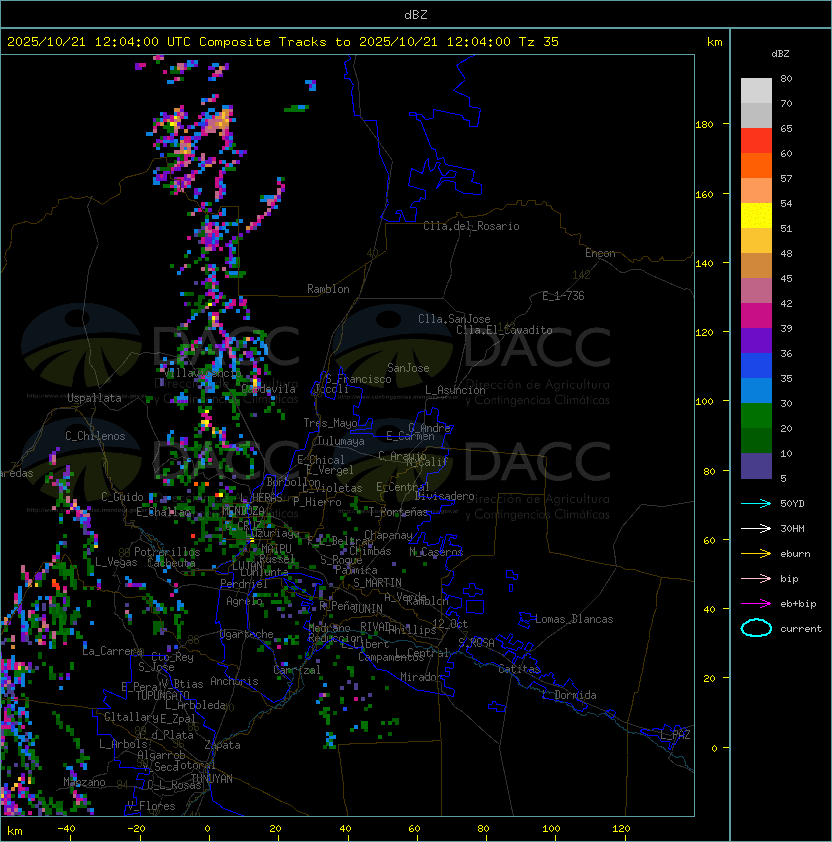Image resolution: width=832 pixels, height=842 pixels.
Task: Click the L_Asuncion label
Action: click(x=455, y=390)
